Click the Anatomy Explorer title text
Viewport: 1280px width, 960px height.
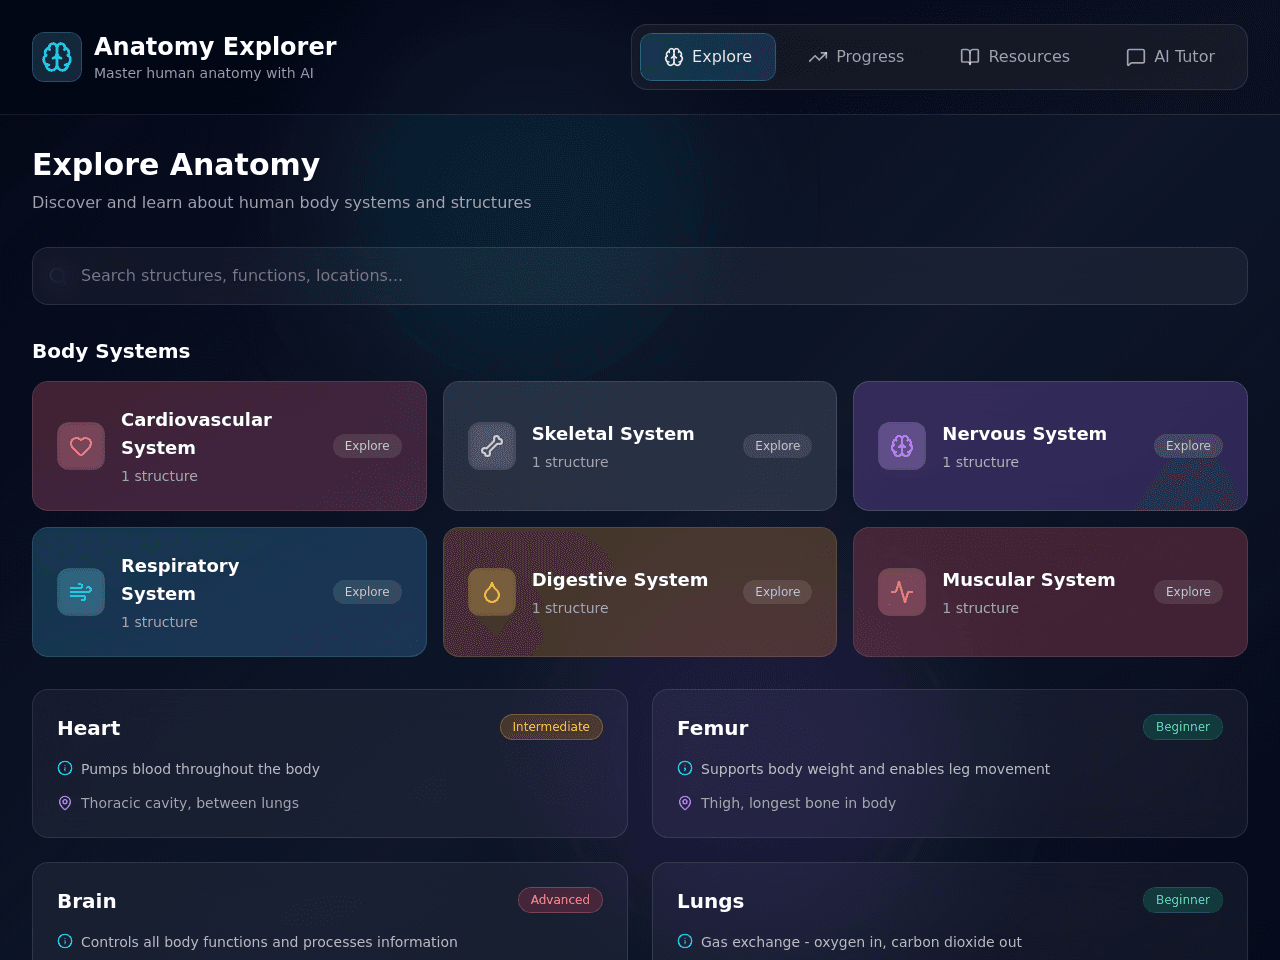click(x=215, y=47)
